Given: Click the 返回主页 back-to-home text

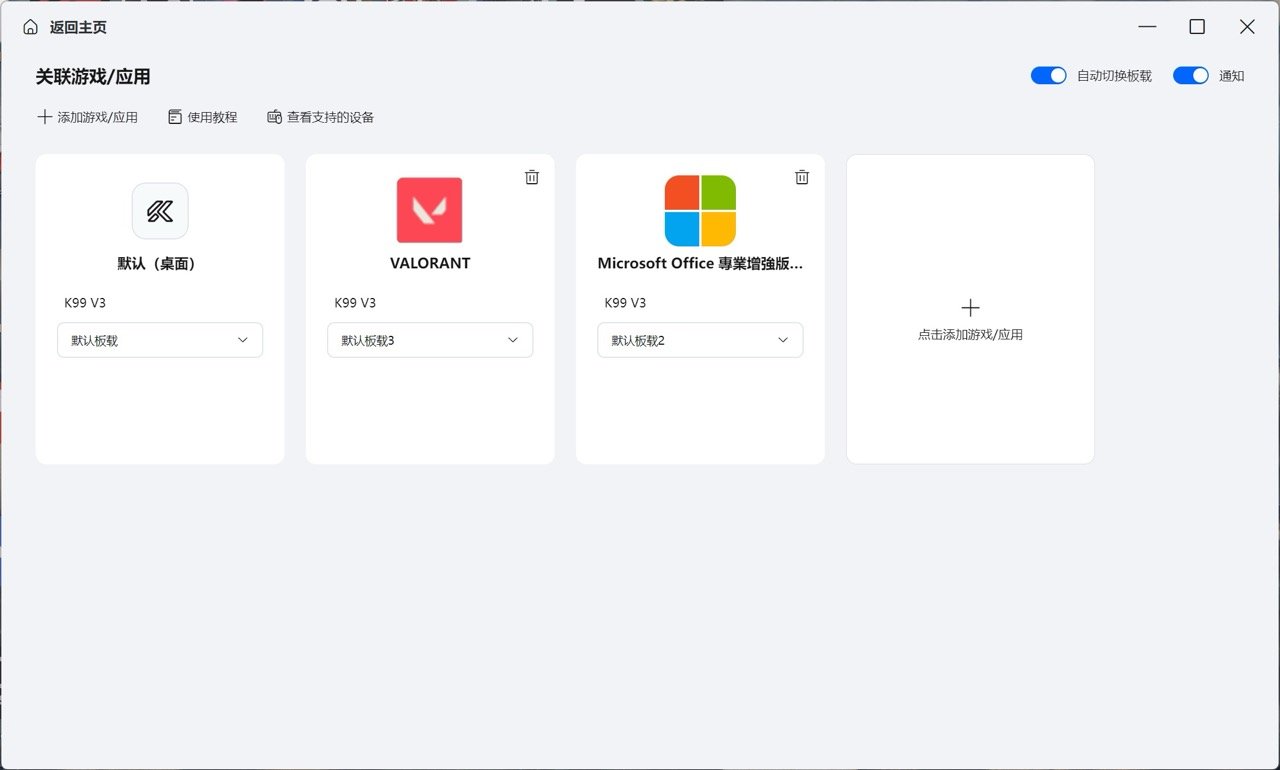Looking at the screenshot, I should coord(78,27).
